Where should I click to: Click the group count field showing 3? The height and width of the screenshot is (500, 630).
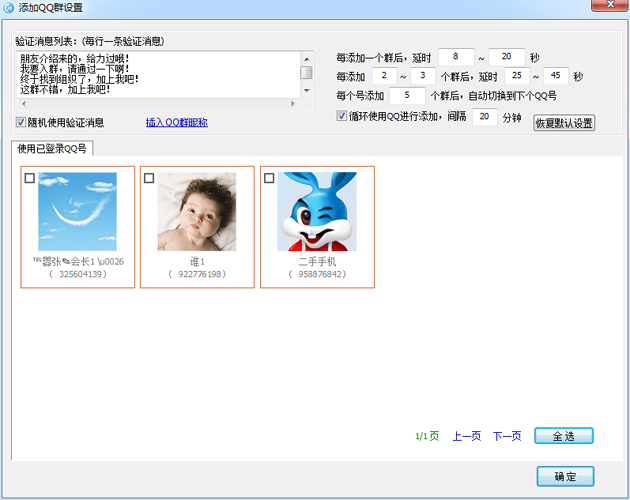(423, 76)
